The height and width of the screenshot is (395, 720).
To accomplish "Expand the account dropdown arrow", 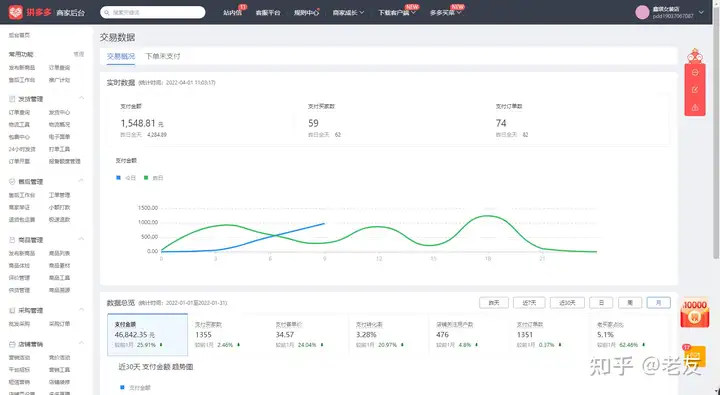I will (701, 12).
